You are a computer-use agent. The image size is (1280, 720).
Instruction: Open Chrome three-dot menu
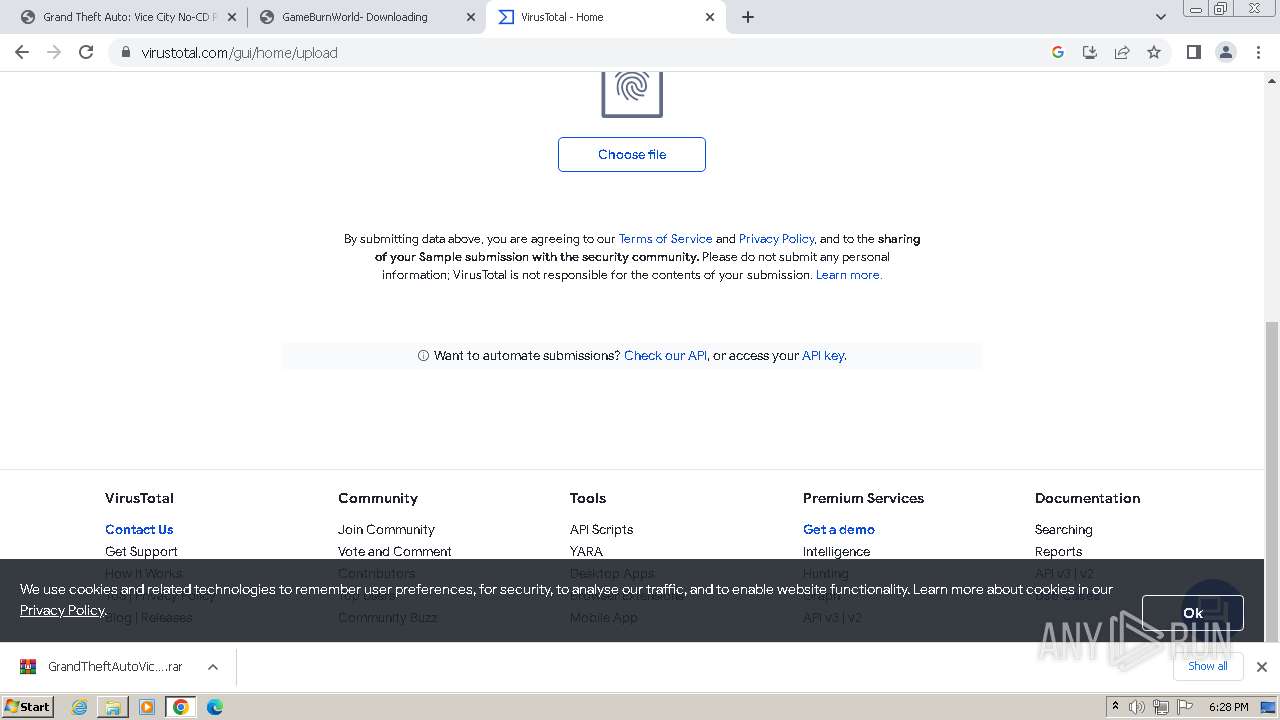coord(1259,52)
